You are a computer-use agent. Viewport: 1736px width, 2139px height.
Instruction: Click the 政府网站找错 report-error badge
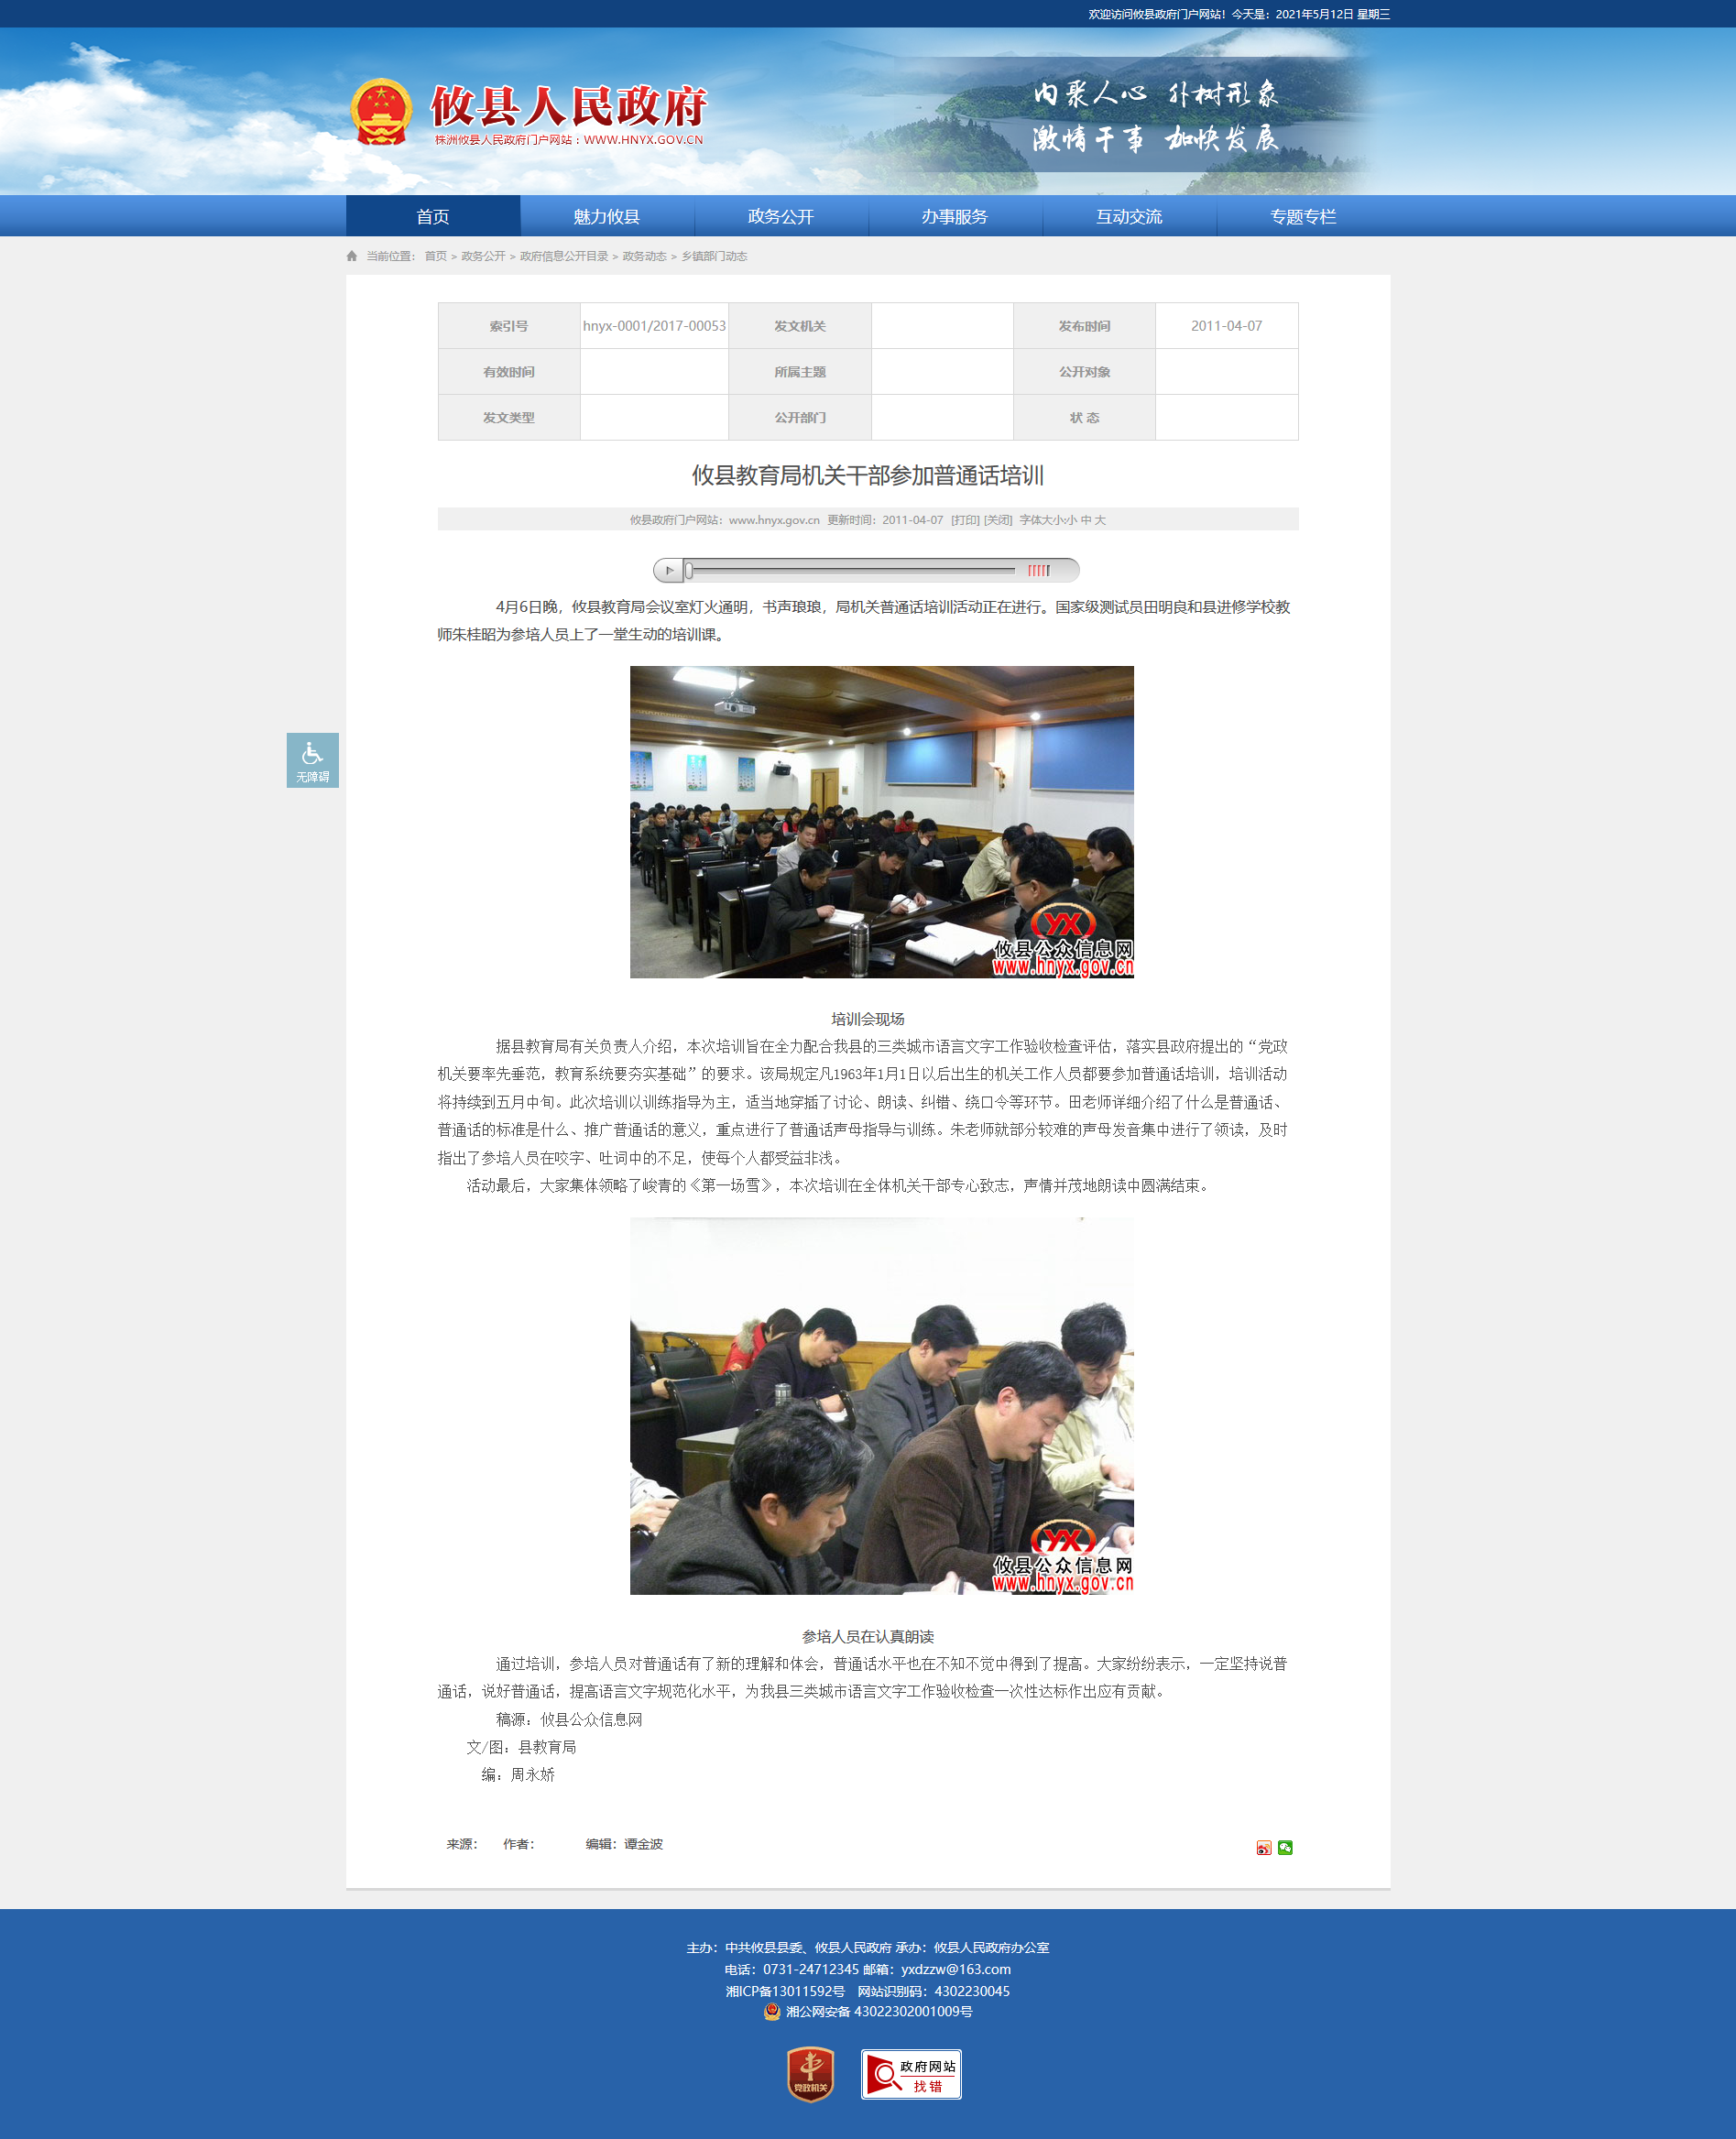pos(910,2074)
